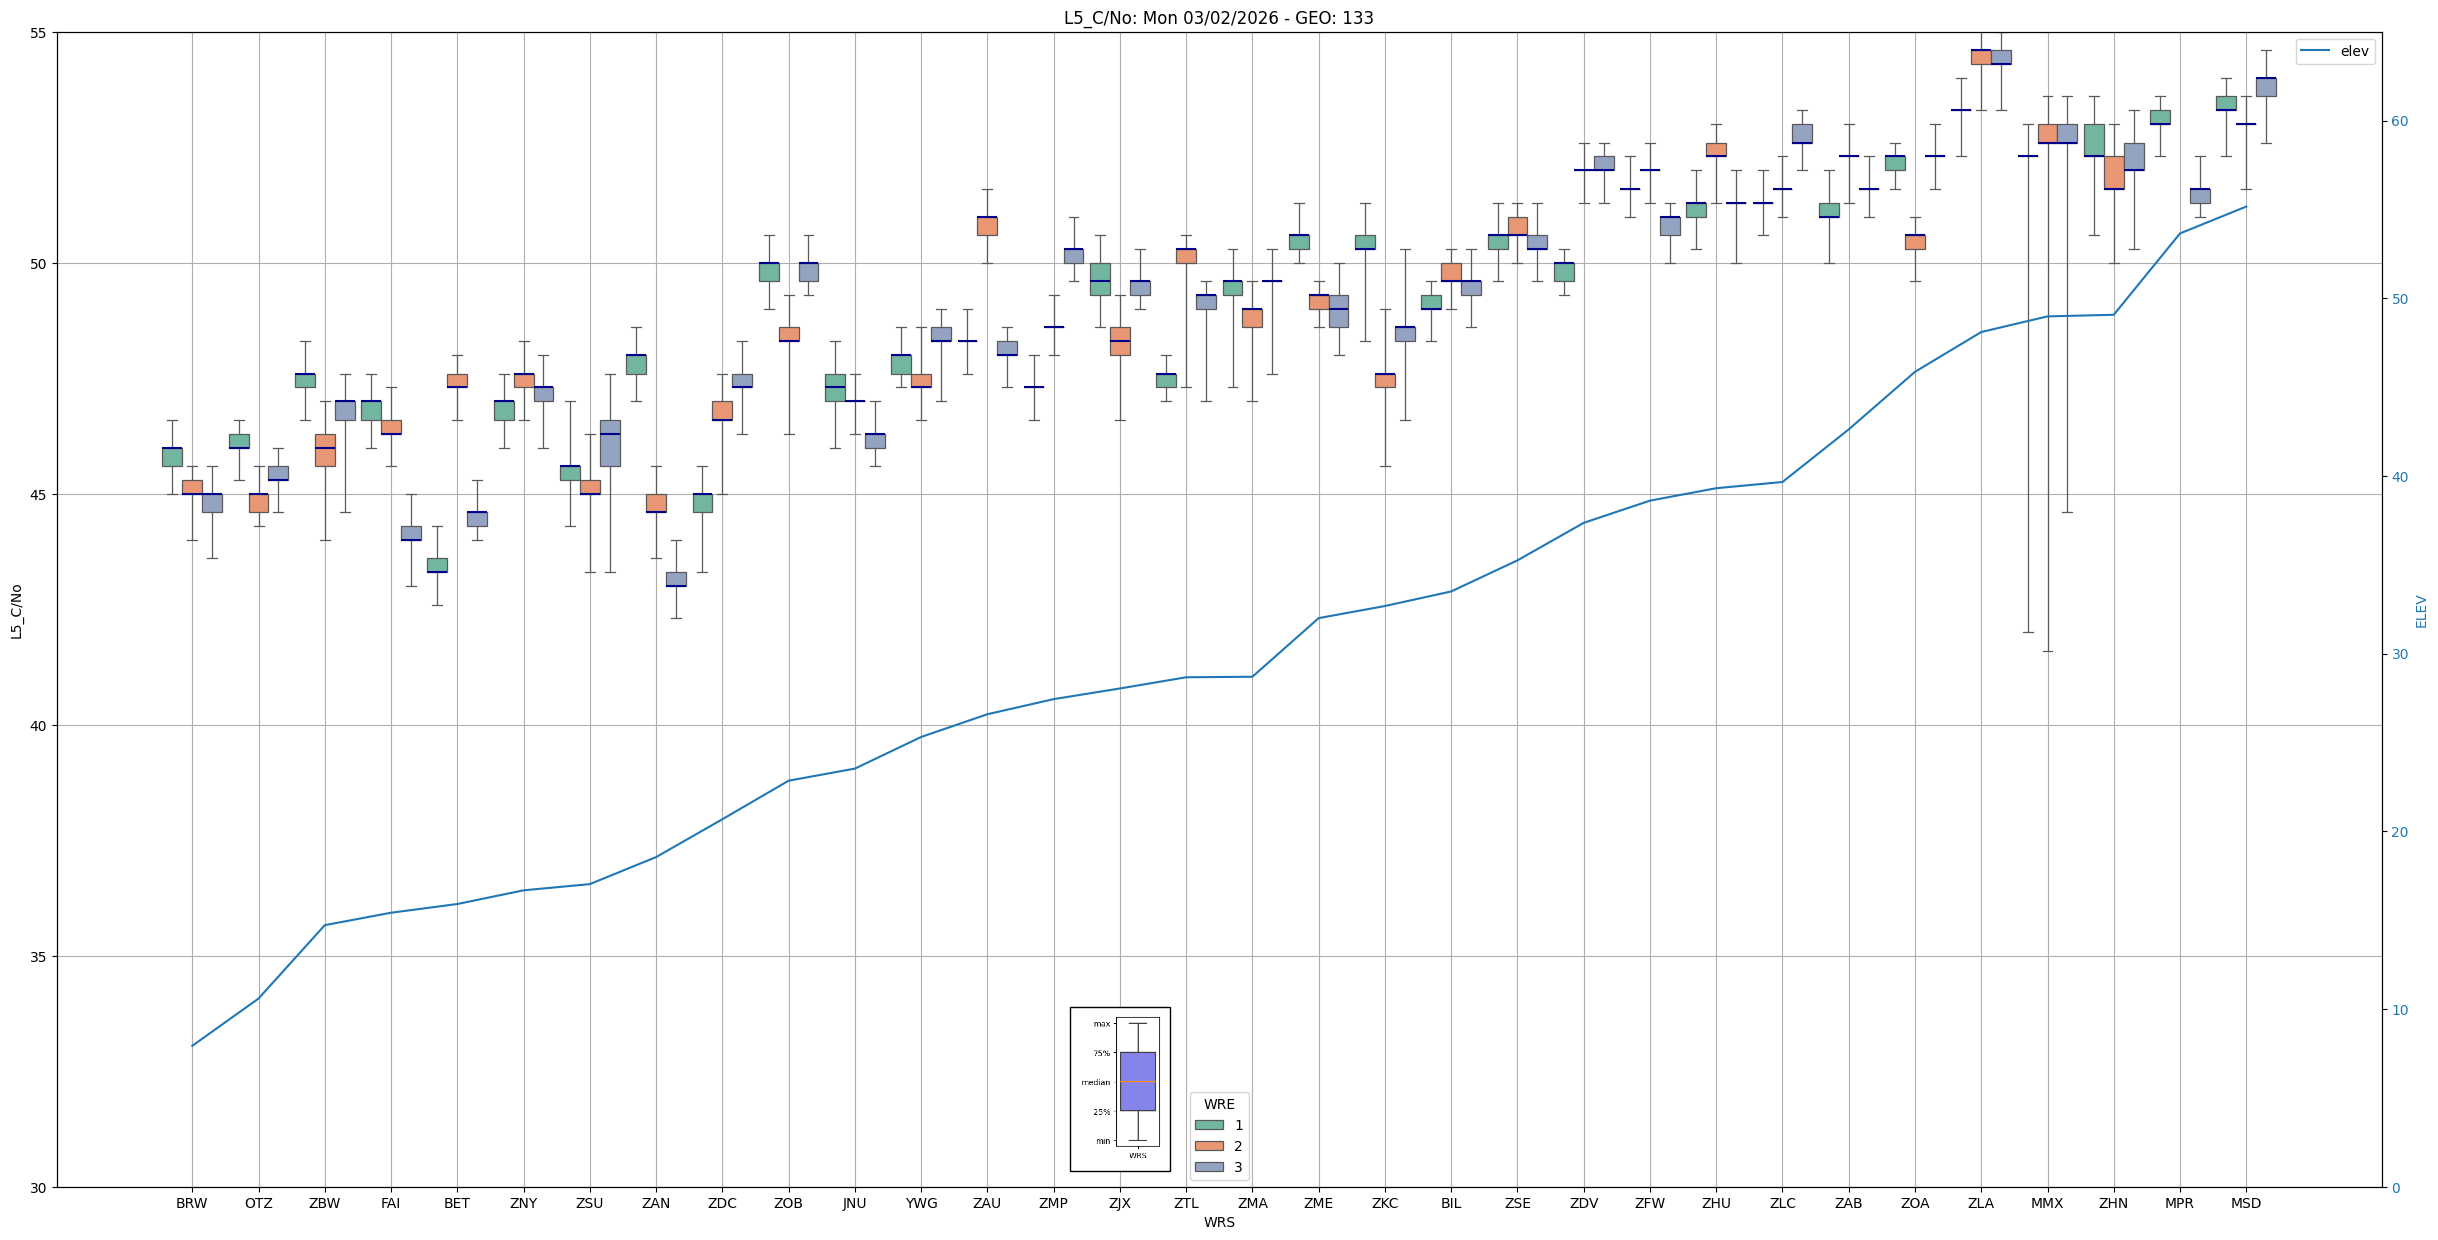
Task: Click the 60 tick on right axis
Action: pyautogui.click(x=2398, y=122)
